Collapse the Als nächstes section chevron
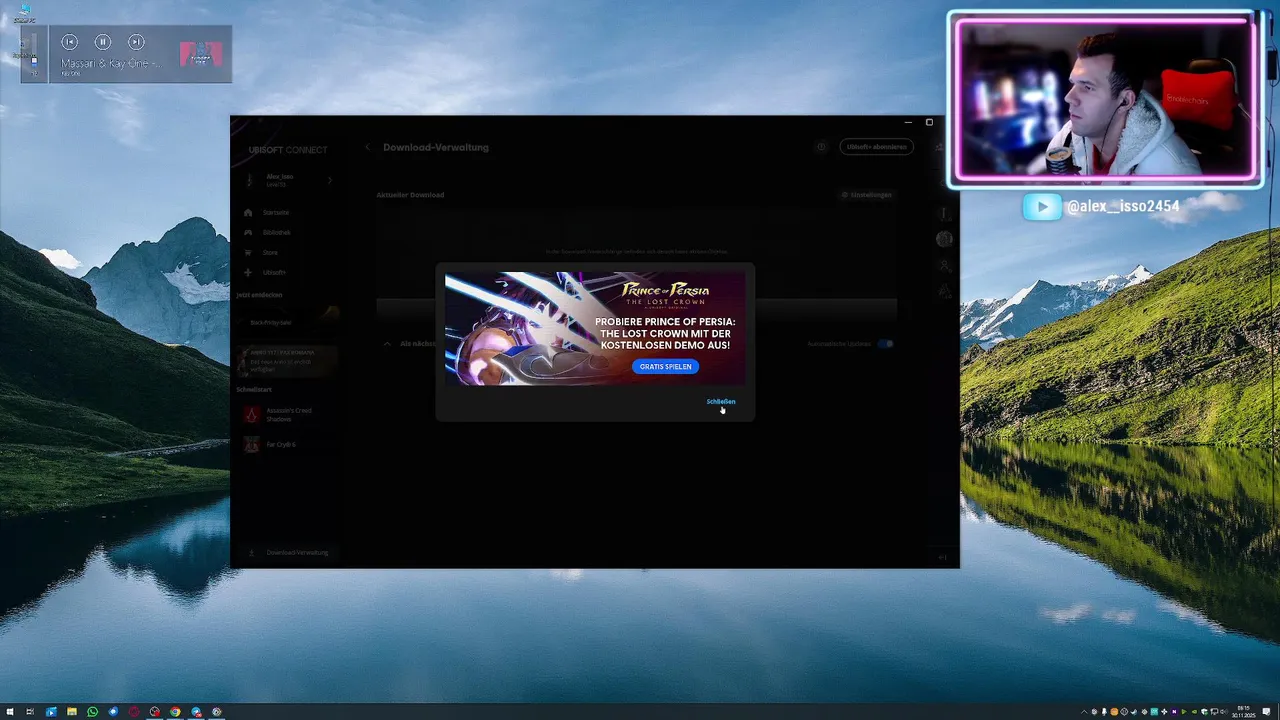1280x720 pixels. (387, 343)
